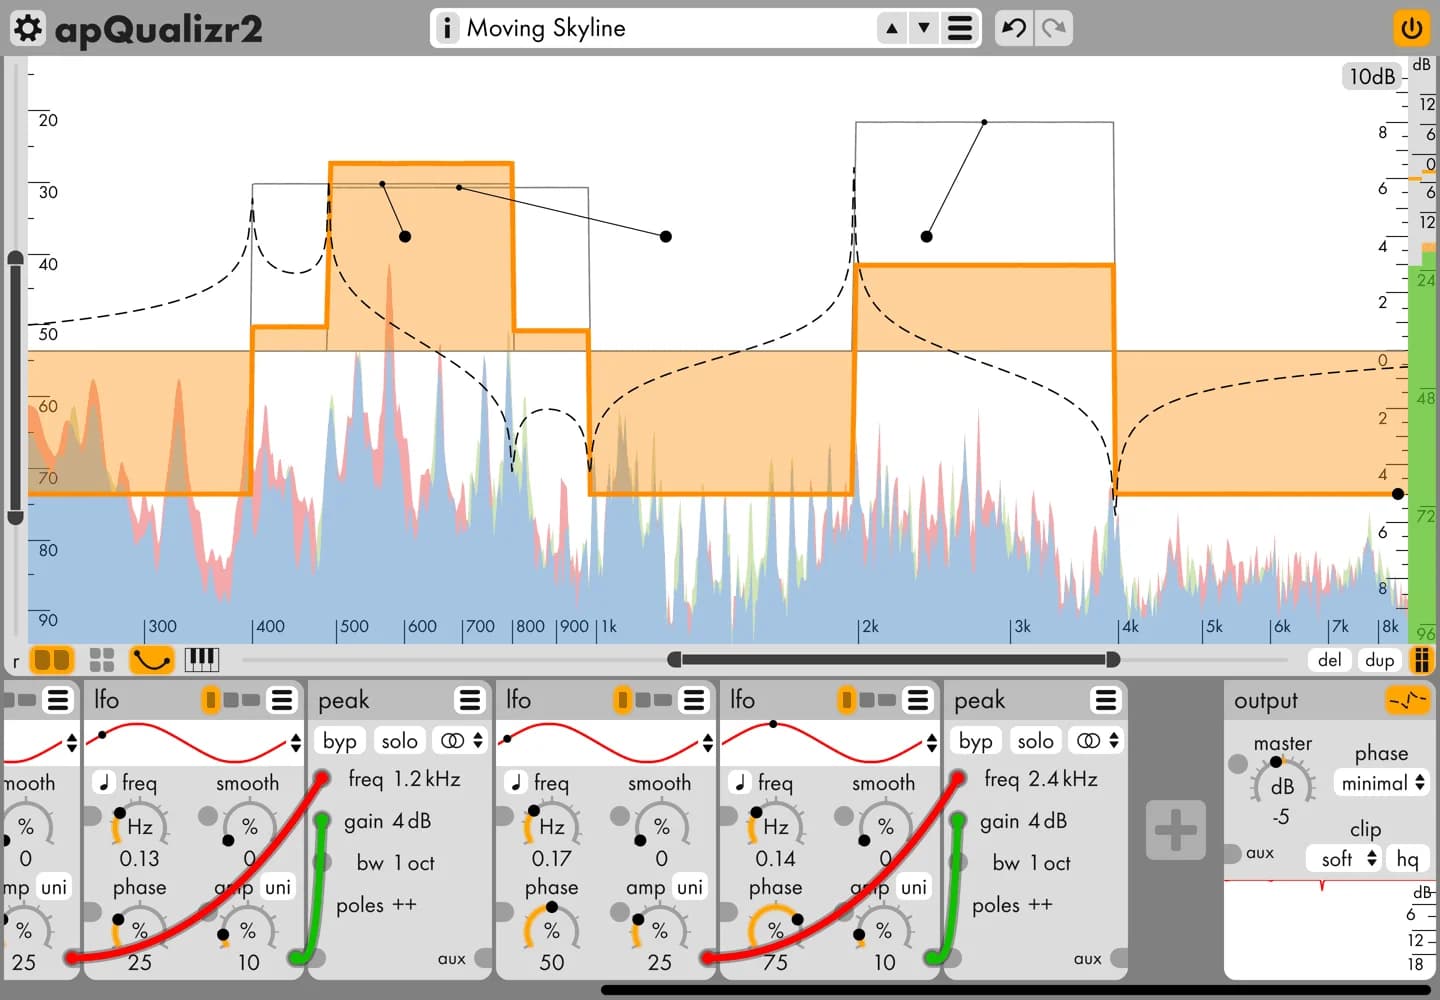Open the 1.2 kHz peak channel-mode dropdown
Screen dimensions: 1440x1000
(x=460, y=741)
